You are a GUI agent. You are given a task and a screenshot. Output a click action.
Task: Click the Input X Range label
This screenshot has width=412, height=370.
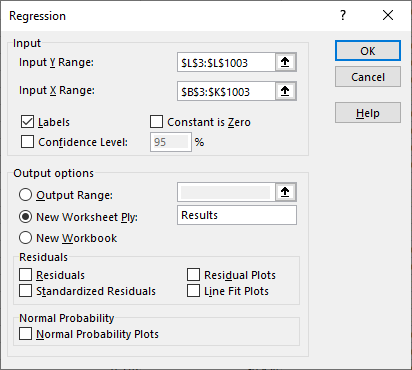tap(57, 90)
